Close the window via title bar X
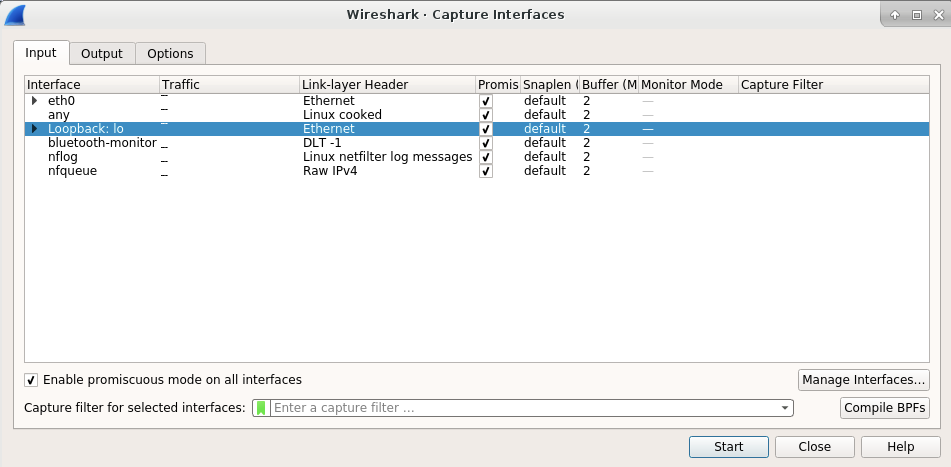The width and height of the screenshot is (951, 467). [x=938, y=15]
